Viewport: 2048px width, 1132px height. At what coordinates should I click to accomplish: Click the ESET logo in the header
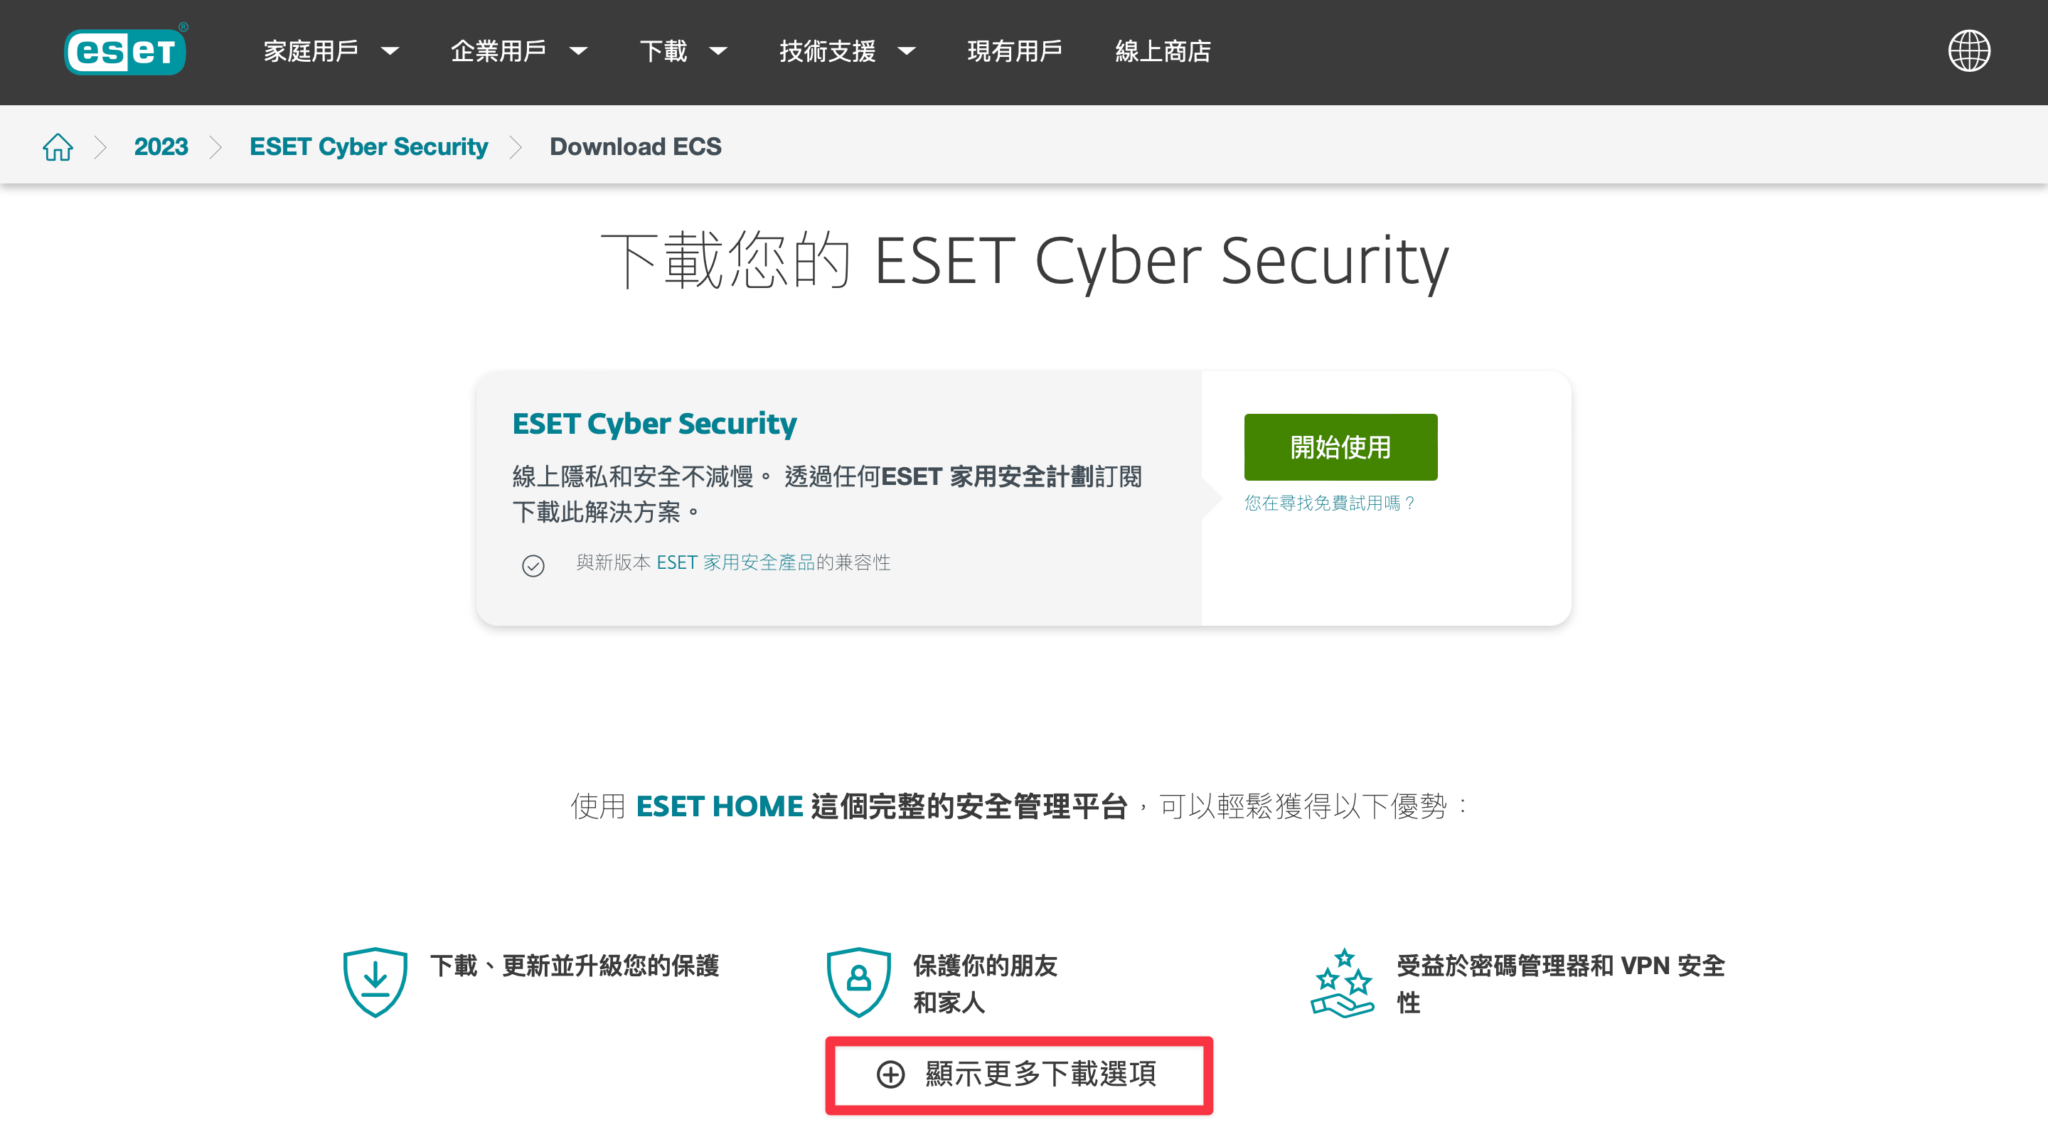click(124, 50)
